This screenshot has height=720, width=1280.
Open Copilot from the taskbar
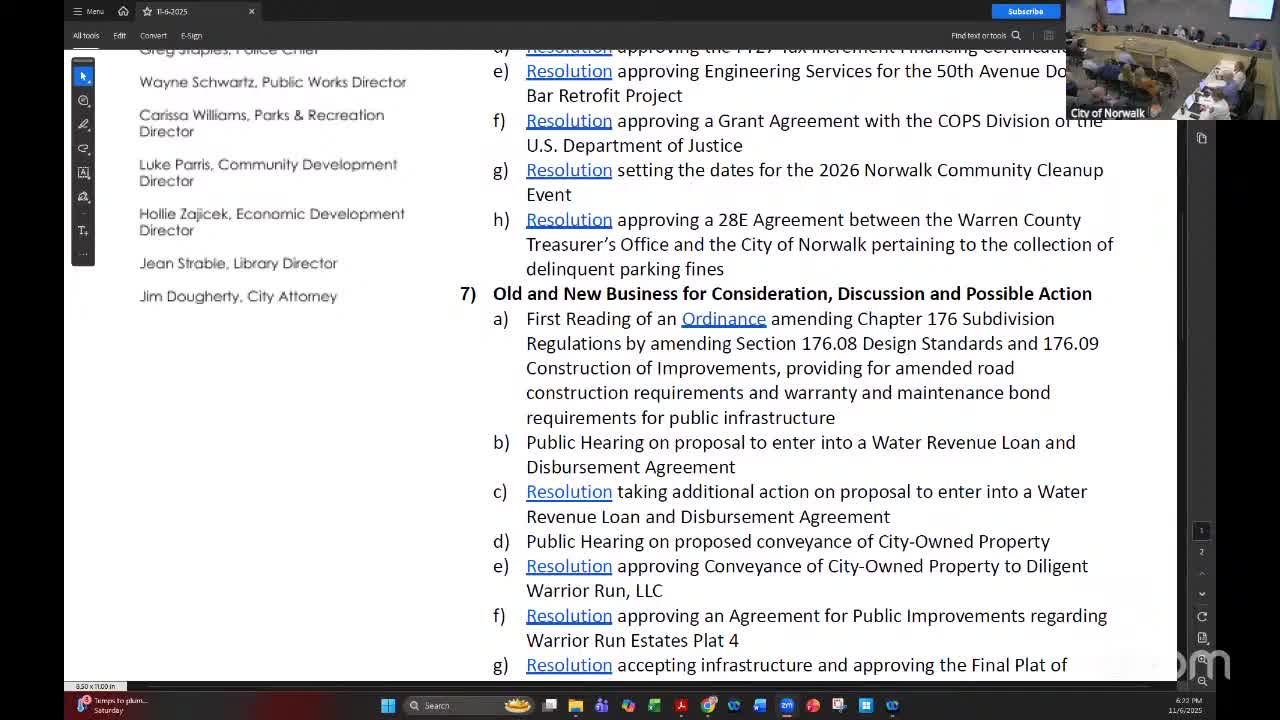tap(628, 706)
